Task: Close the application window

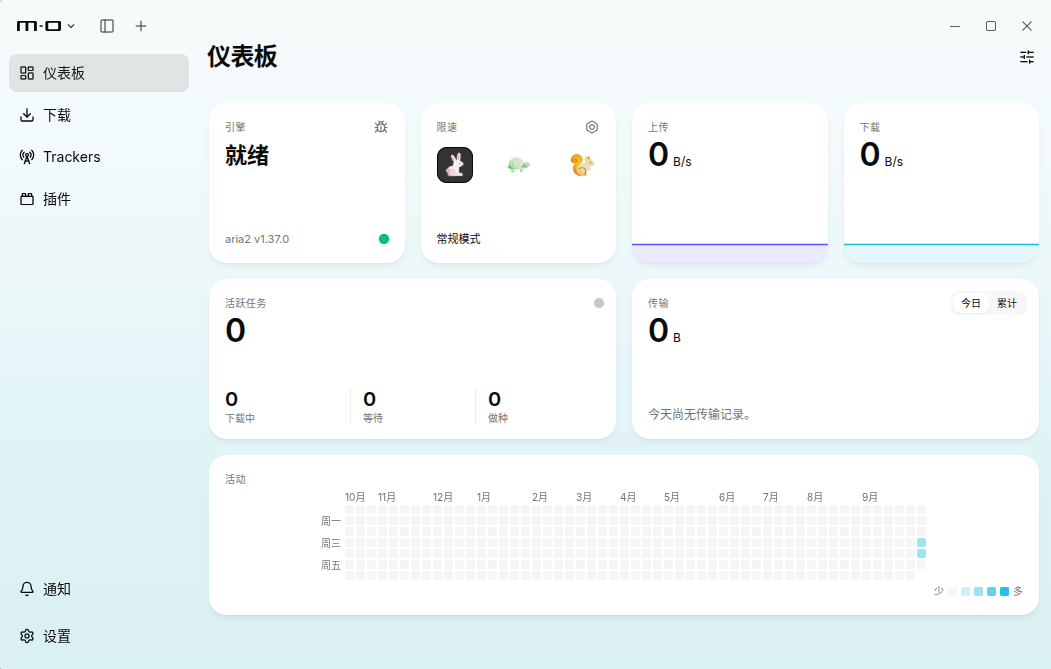Action: click(x=1027, y=26)
